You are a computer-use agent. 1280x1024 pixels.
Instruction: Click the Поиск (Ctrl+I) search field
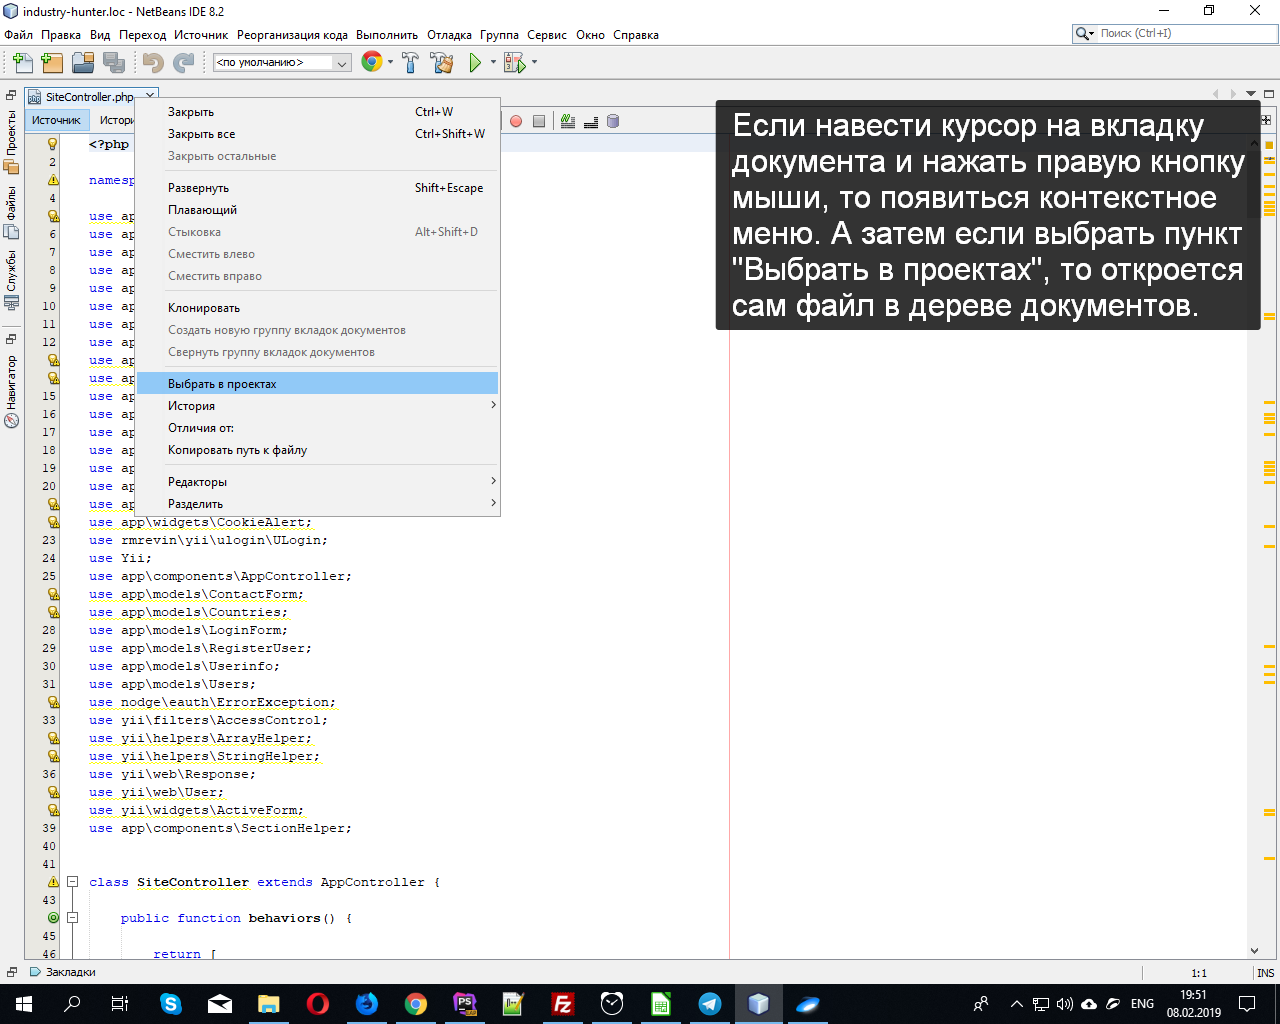click(1187, 34)
